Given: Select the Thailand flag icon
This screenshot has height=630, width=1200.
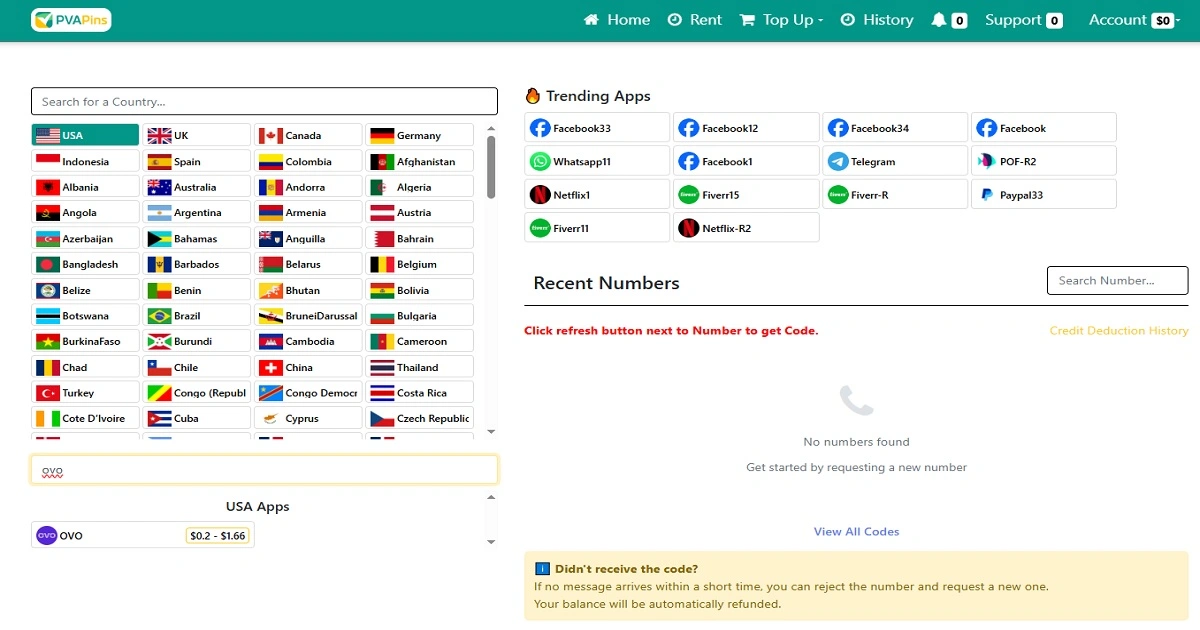Looking at the screenshot, I should point(382,367).
